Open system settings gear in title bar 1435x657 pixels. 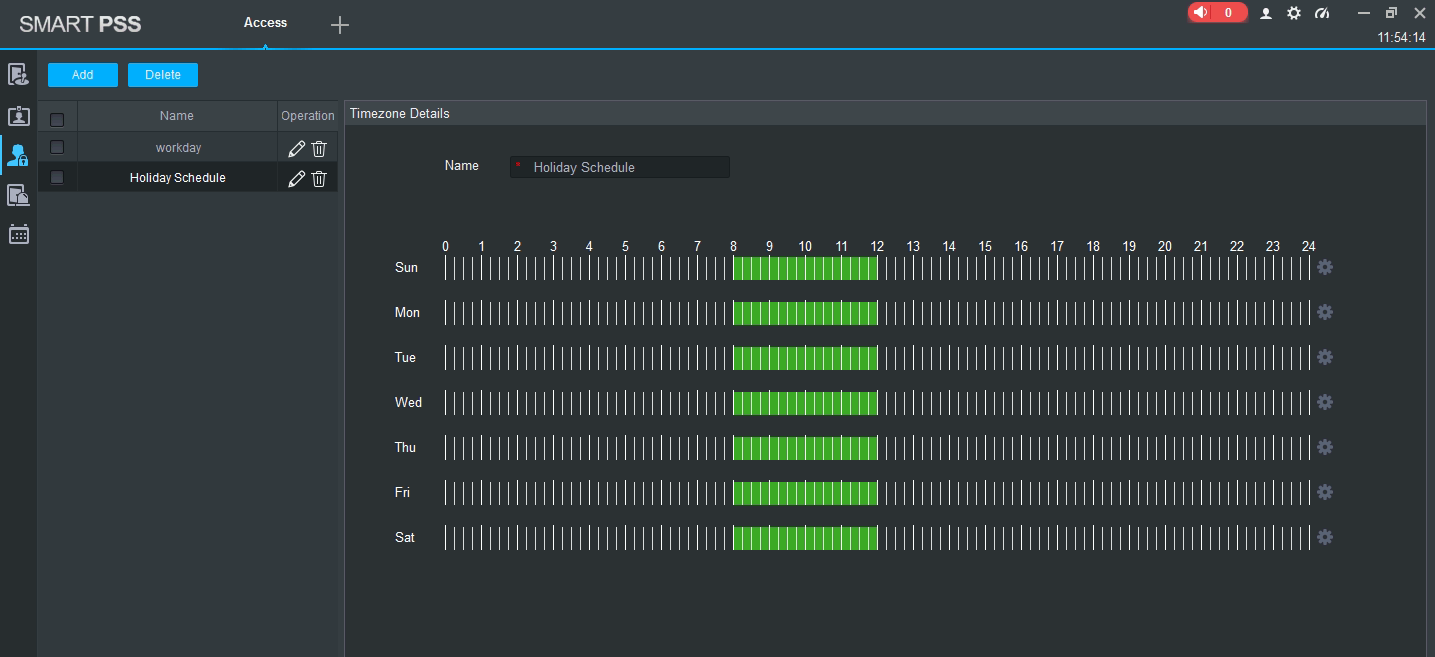pos(1294,13)
